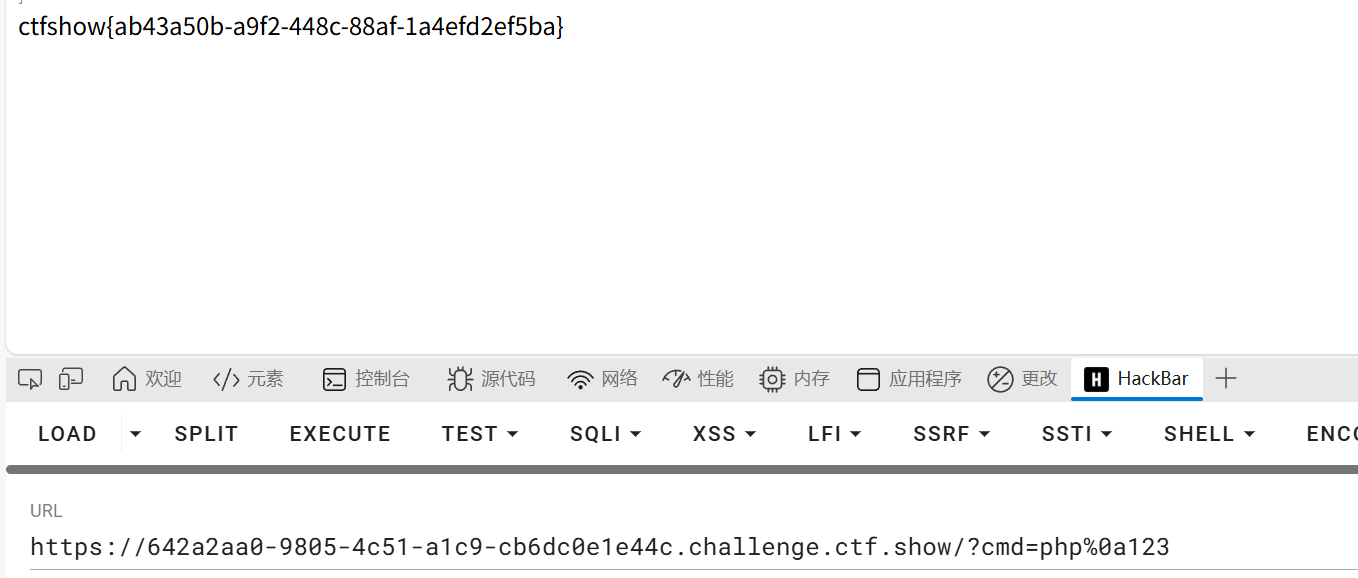
Task: Open the 欢迎 (Welcome) tab
Action: tap(147, 379)
